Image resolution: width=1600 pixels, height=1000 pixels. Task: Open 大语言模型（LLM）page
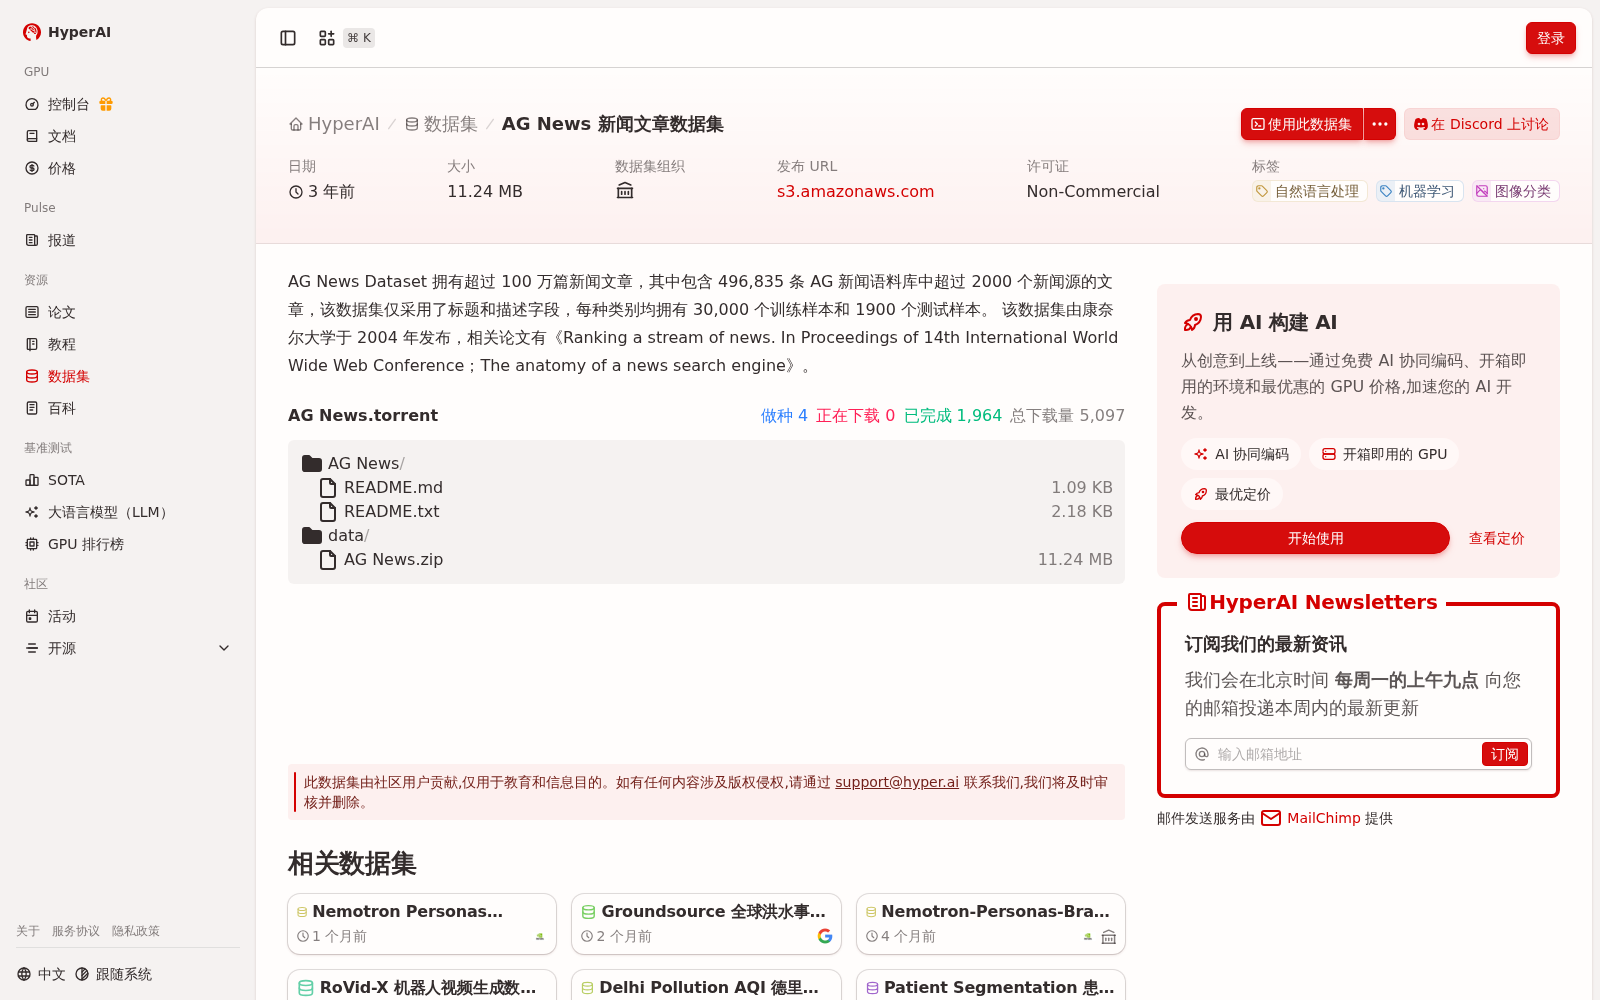pyautogui.click(x=128, y=512)
